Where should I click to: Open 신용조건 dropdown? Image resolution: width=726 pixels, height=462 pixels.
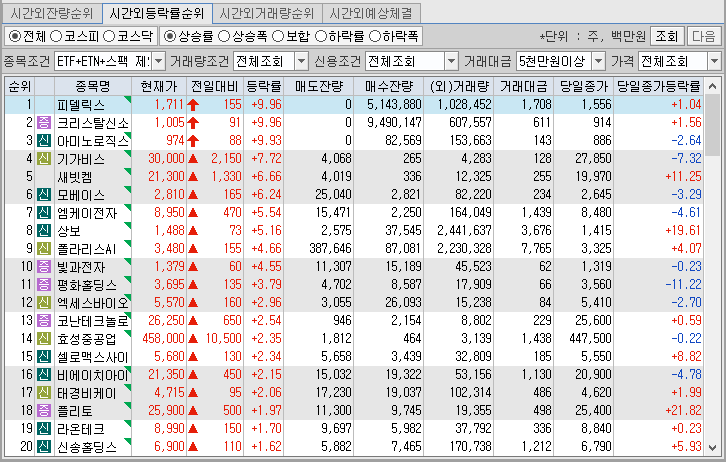tap(451, 61)
